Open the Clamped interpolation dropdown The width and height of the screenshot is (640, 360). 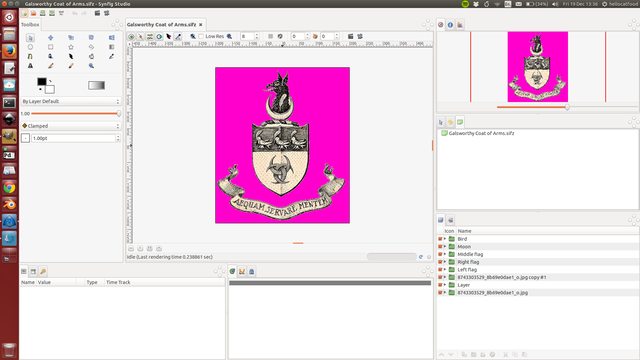pyautogui.click(x=71, y=126)
